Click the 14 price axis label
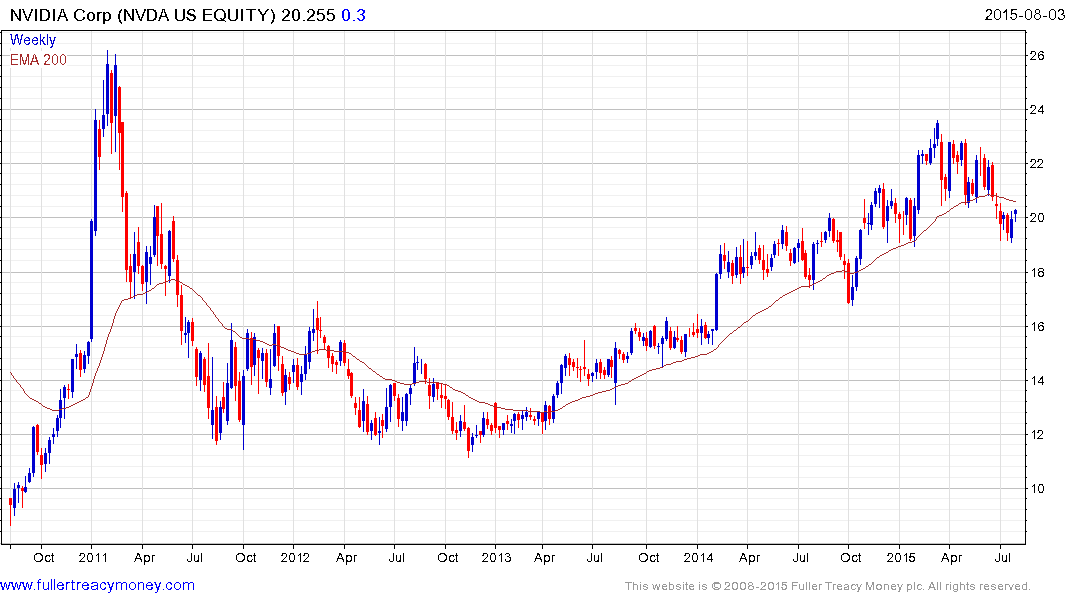 coord(1037,381)
